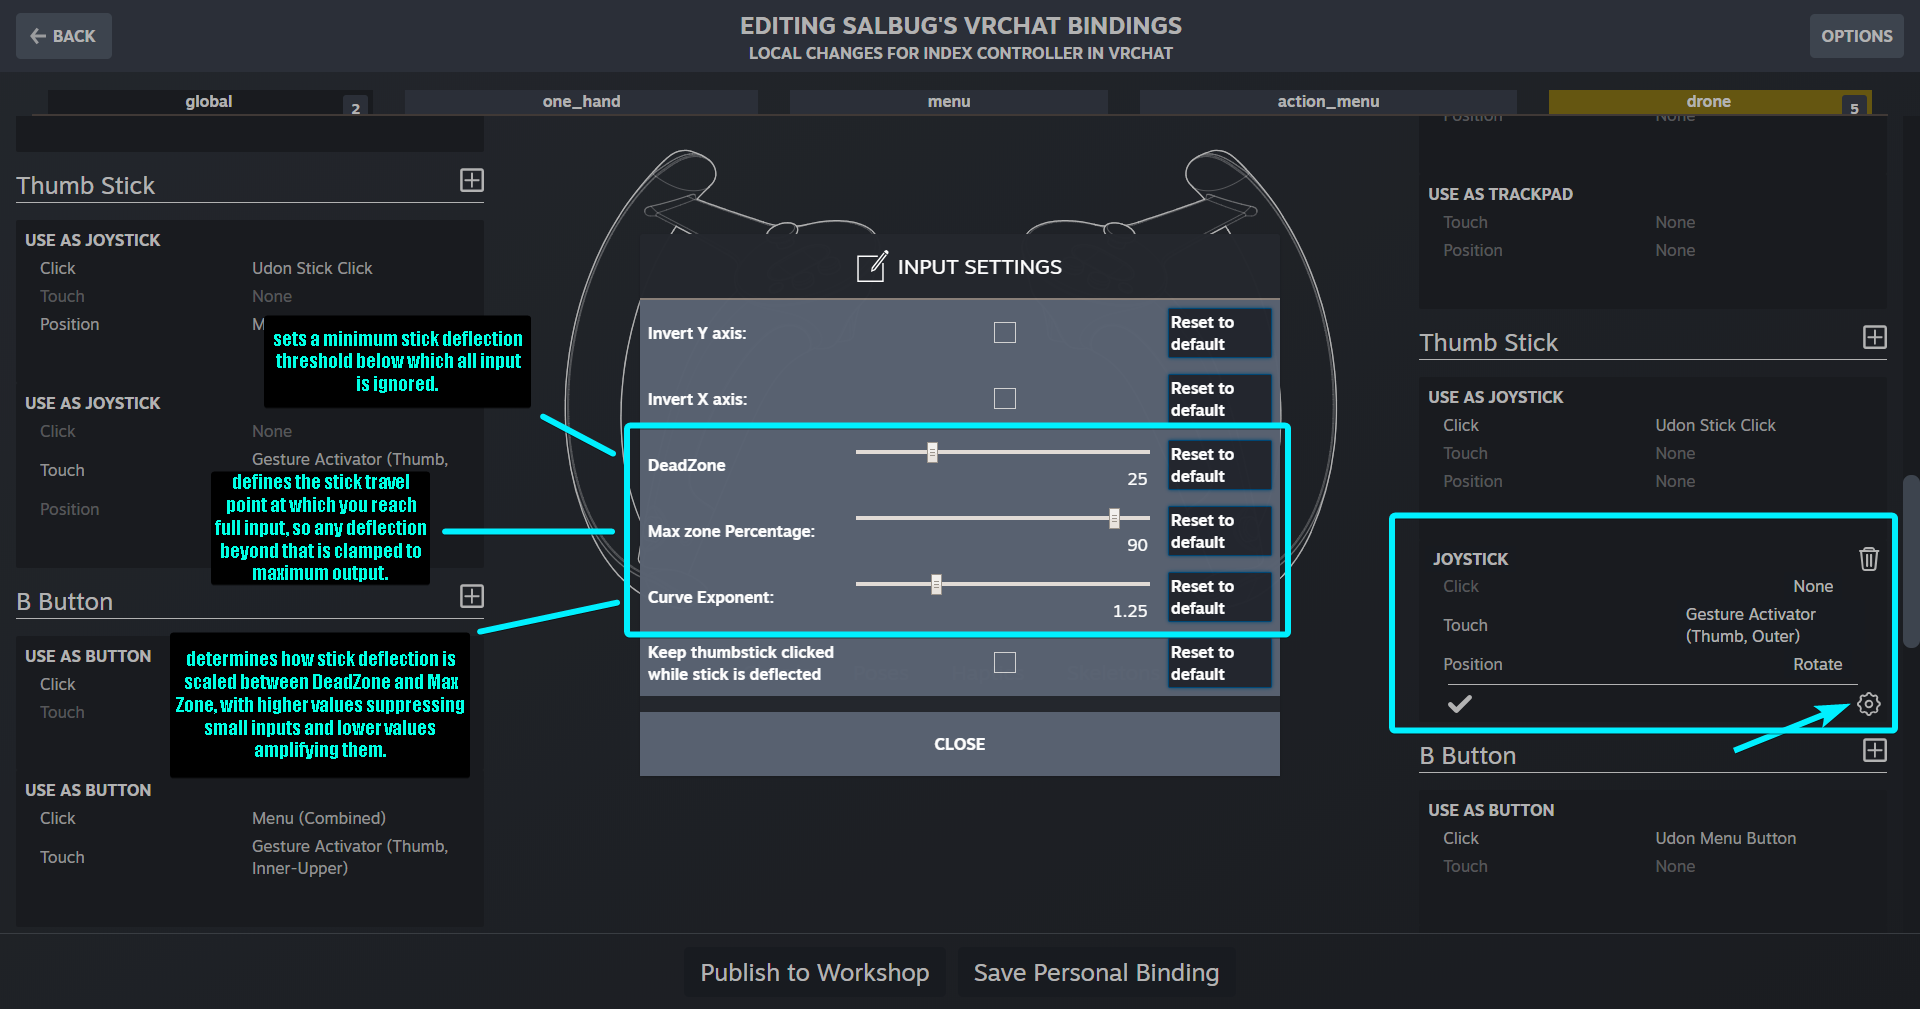Image resolution: width=1920 pixels, height=1009 pixels.
Task: Click the right B Button 'USE AS BUTTON' heading
Action: click(x=1491, y=810)
